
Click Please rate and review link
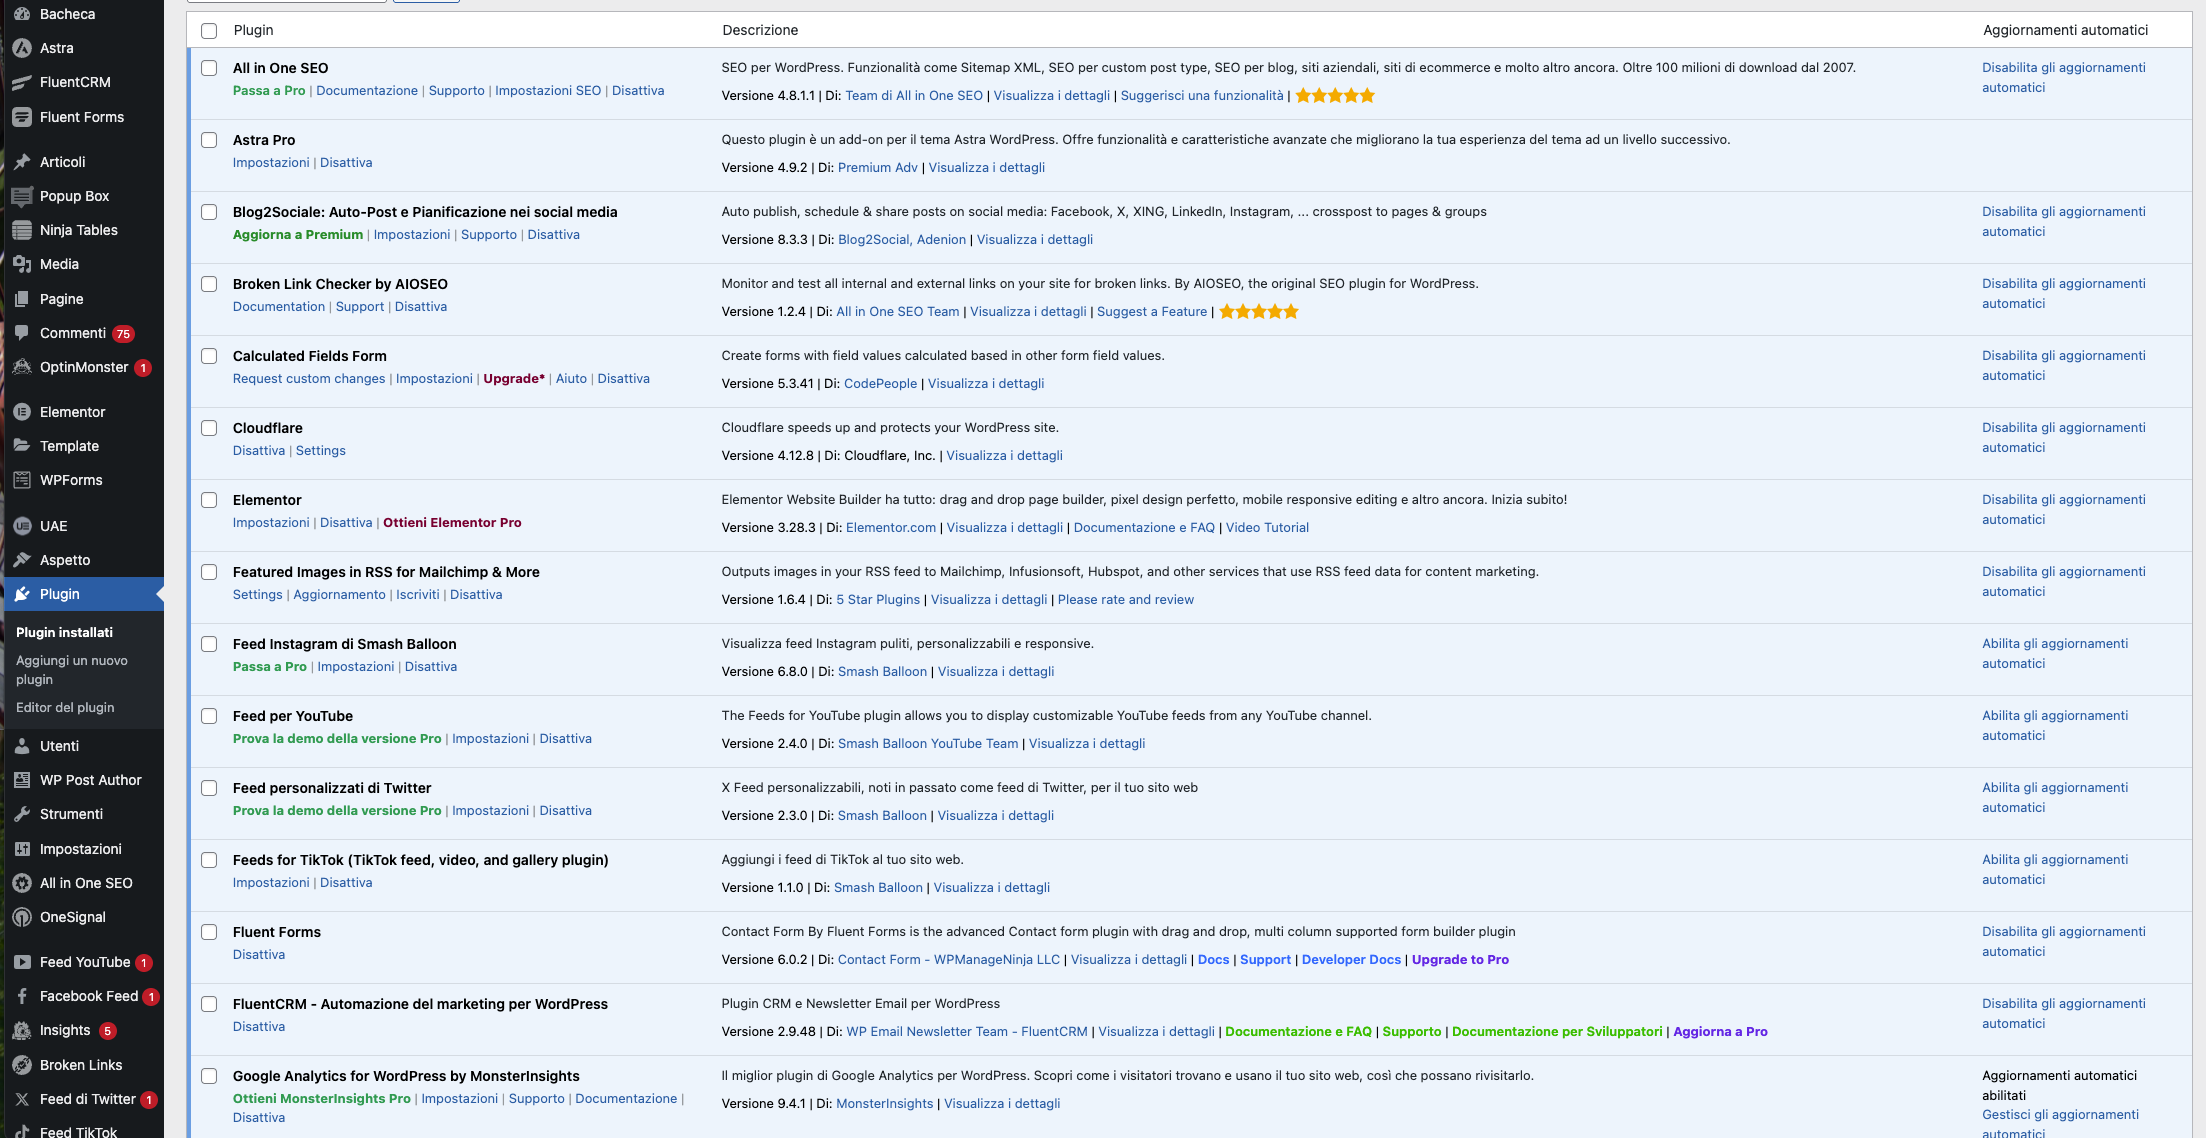click(x=1126, y=599)
